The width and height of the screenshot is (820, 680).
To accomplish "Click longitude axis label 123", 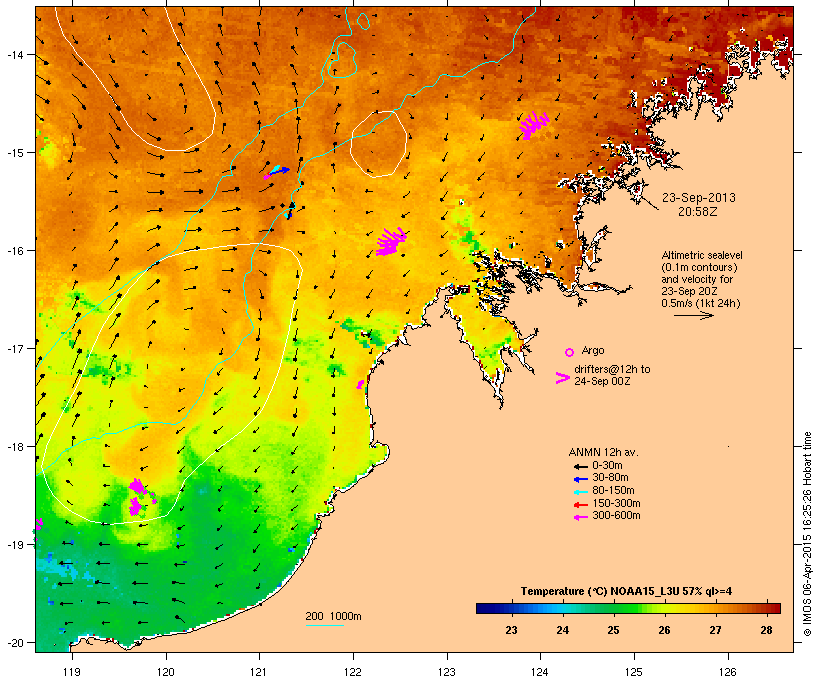I will click(447, 672).
